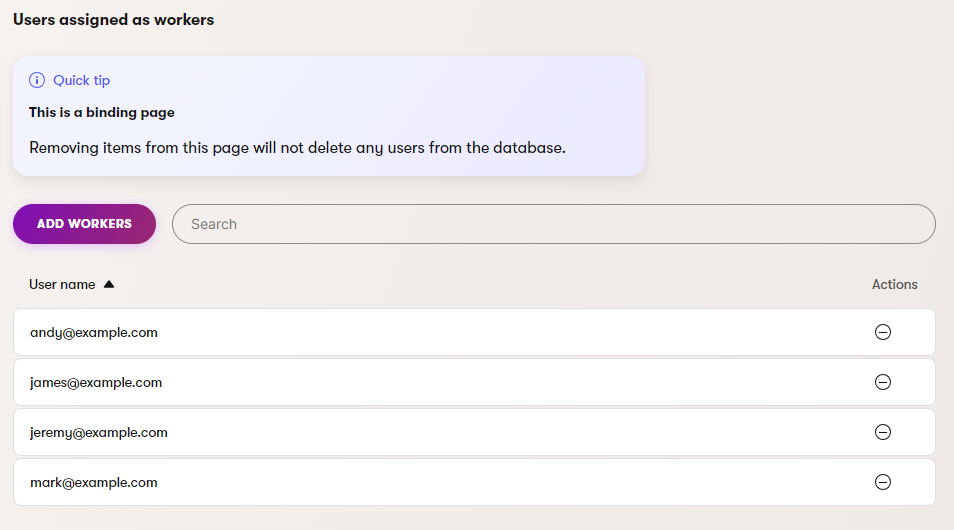Select the jeremy@example.com worker entry
Image resolution: width=954 pixels, height=530 pixels.
pyautogui.click(x=99, y=432)
